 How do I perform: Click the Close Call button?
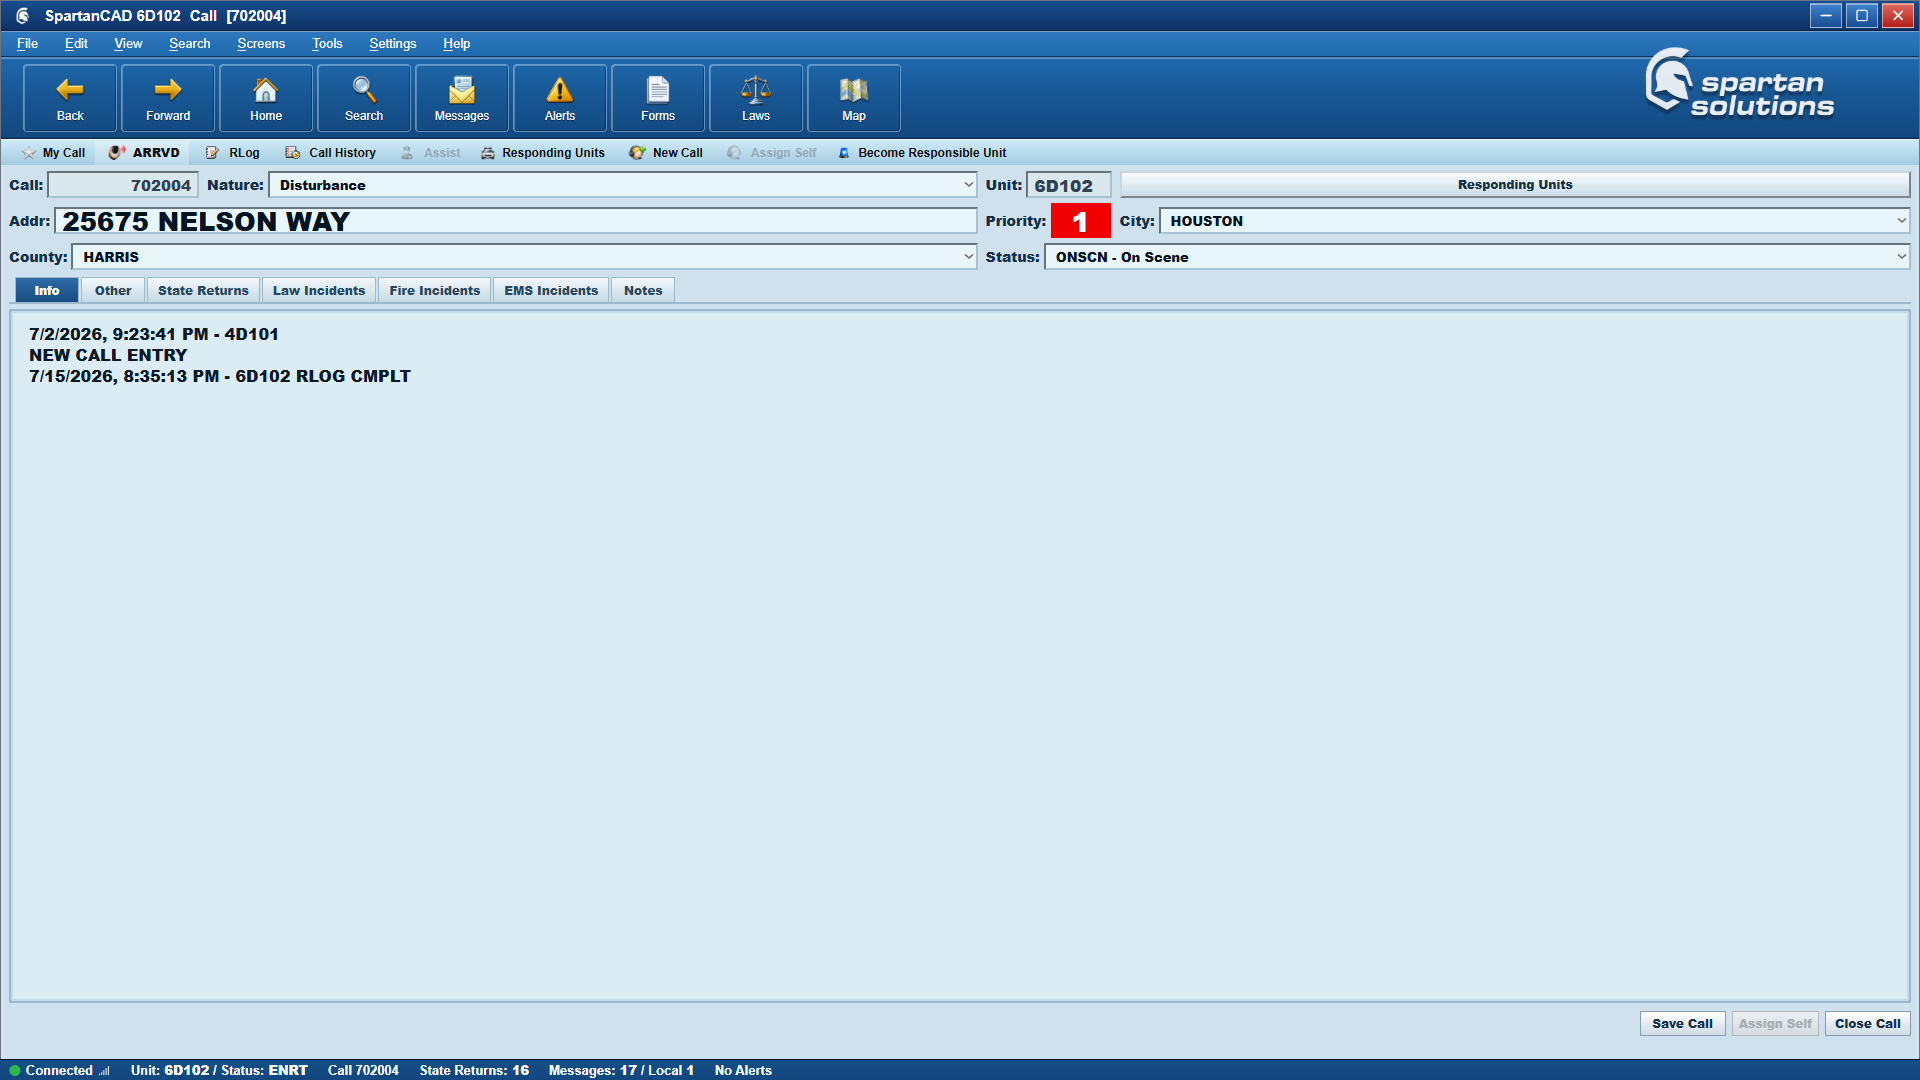click(1867, 1024)
